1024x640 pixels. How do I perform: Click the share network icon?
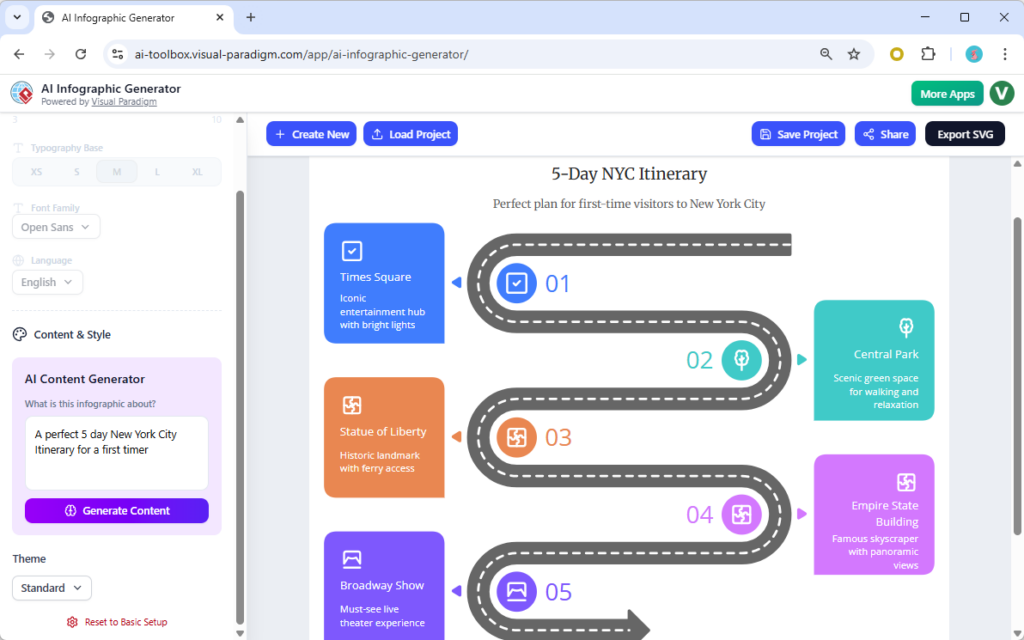pos(867,134)
